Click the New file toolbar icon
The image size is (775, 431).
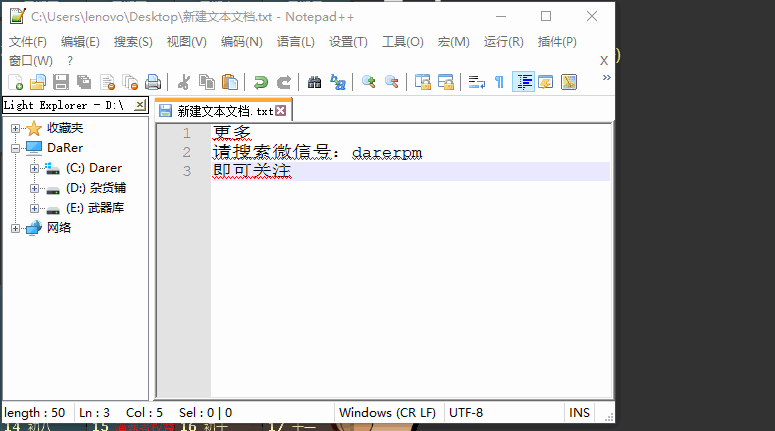(16, 82)
